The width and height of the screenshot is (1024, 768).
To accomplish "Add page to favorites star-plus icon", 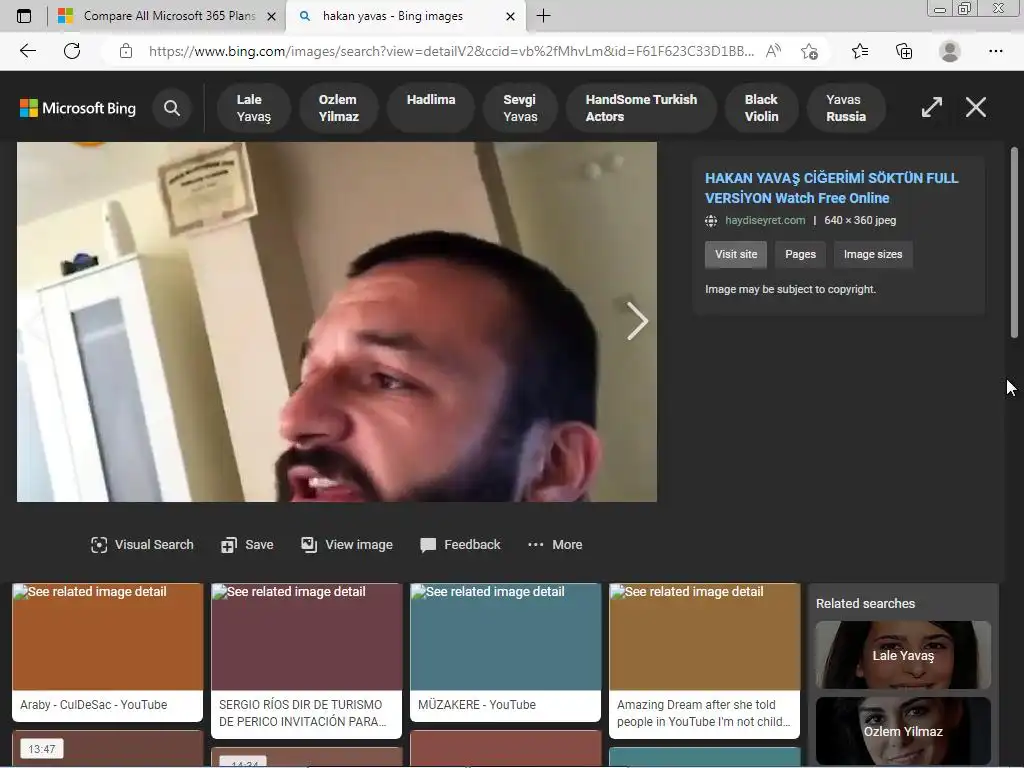I will pos(810,51).
